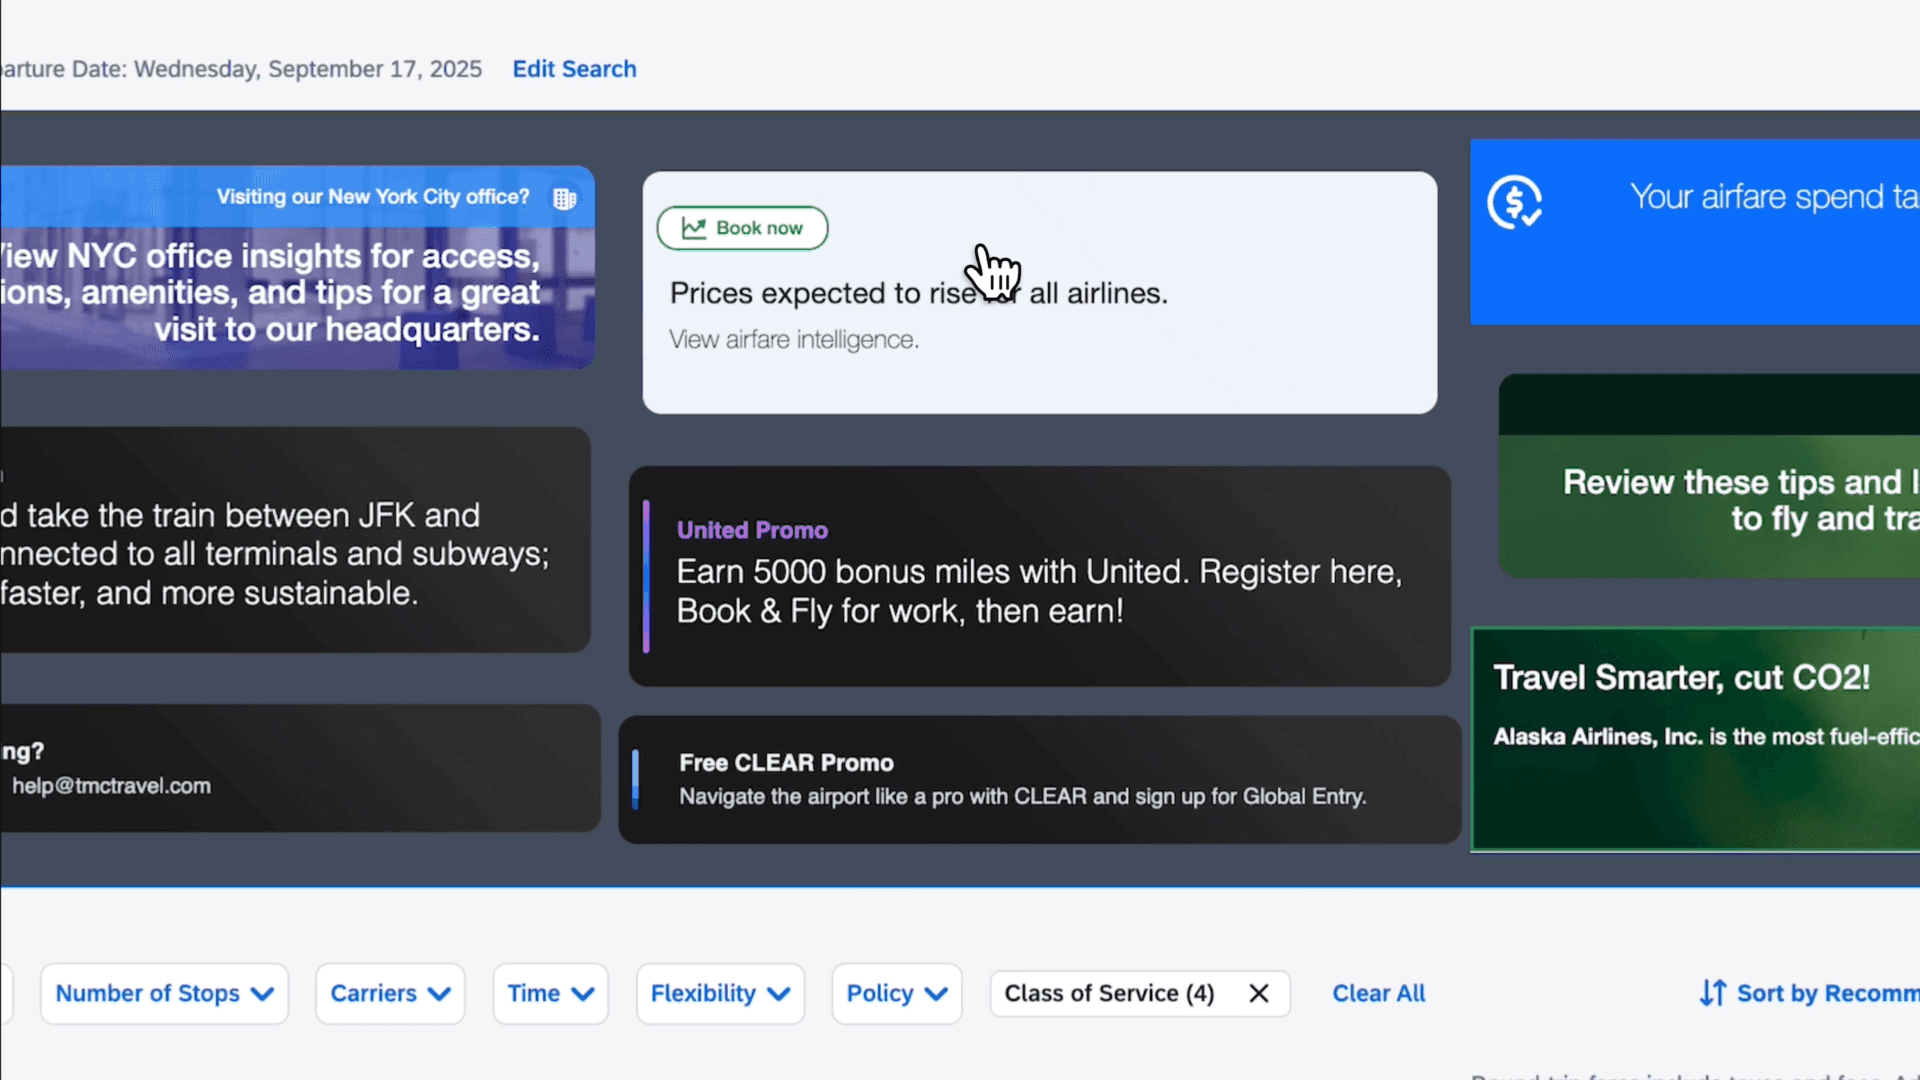Expand the Policy filter dropdown
The height and width of the screenshot is (1080, 1920).
(896, 993)
